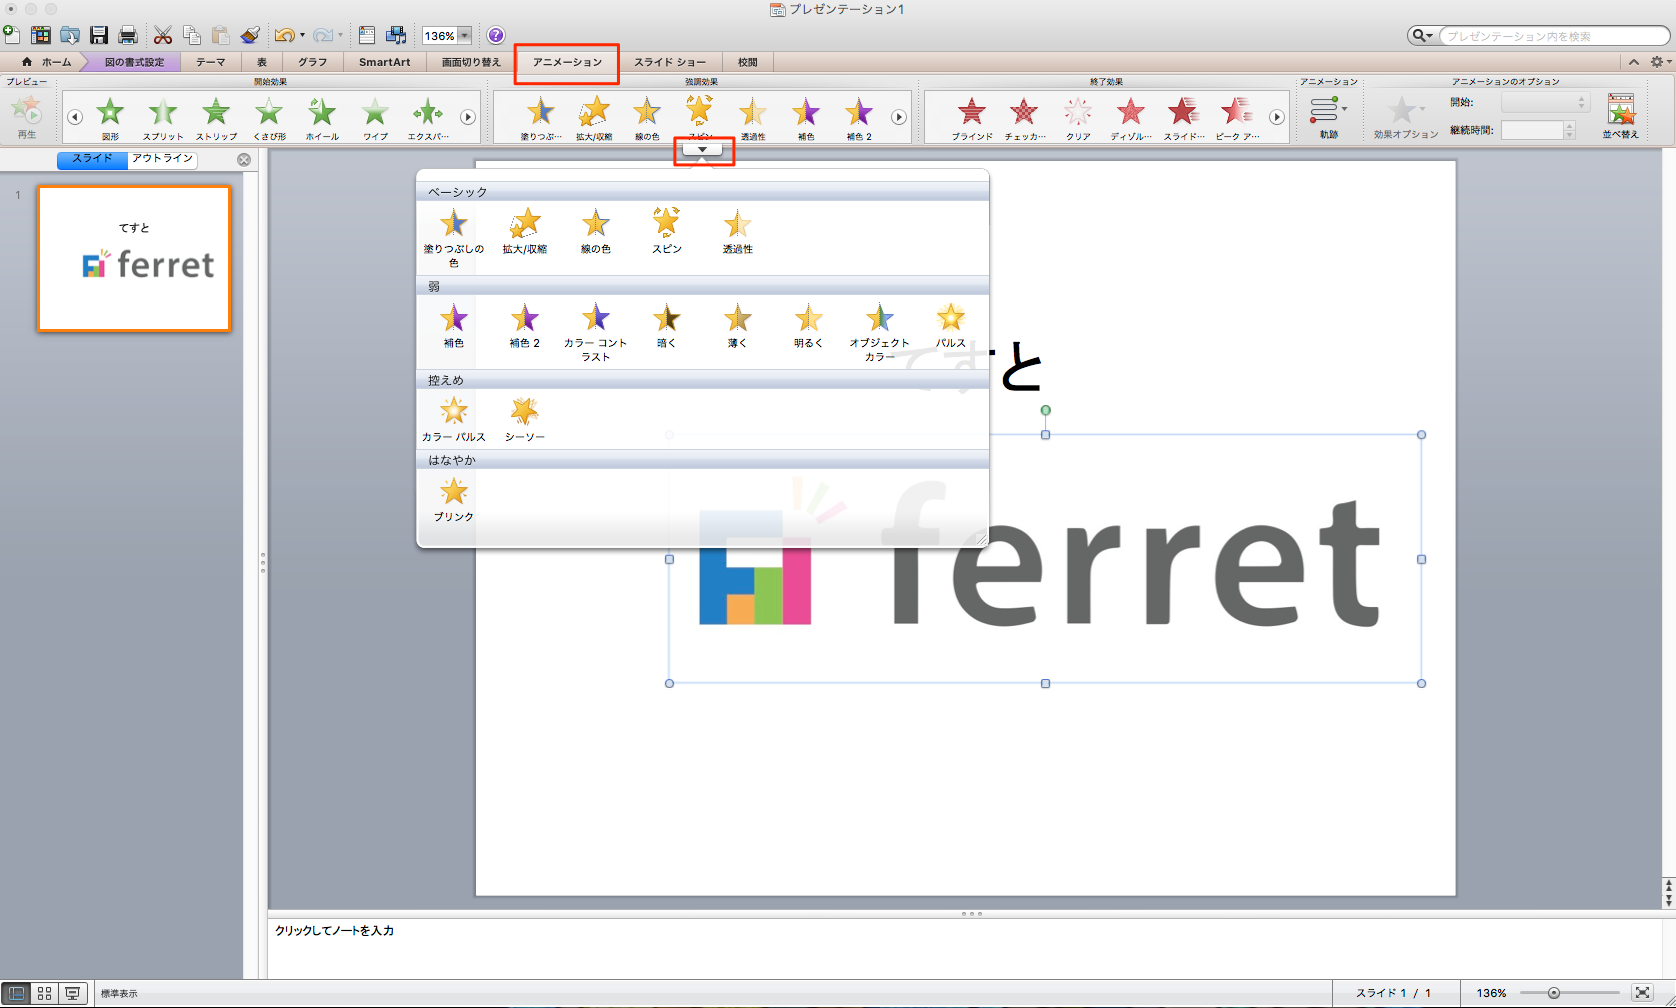Select the Format Painter brush icon
1676x1008 pixels.
coord(250,35)
